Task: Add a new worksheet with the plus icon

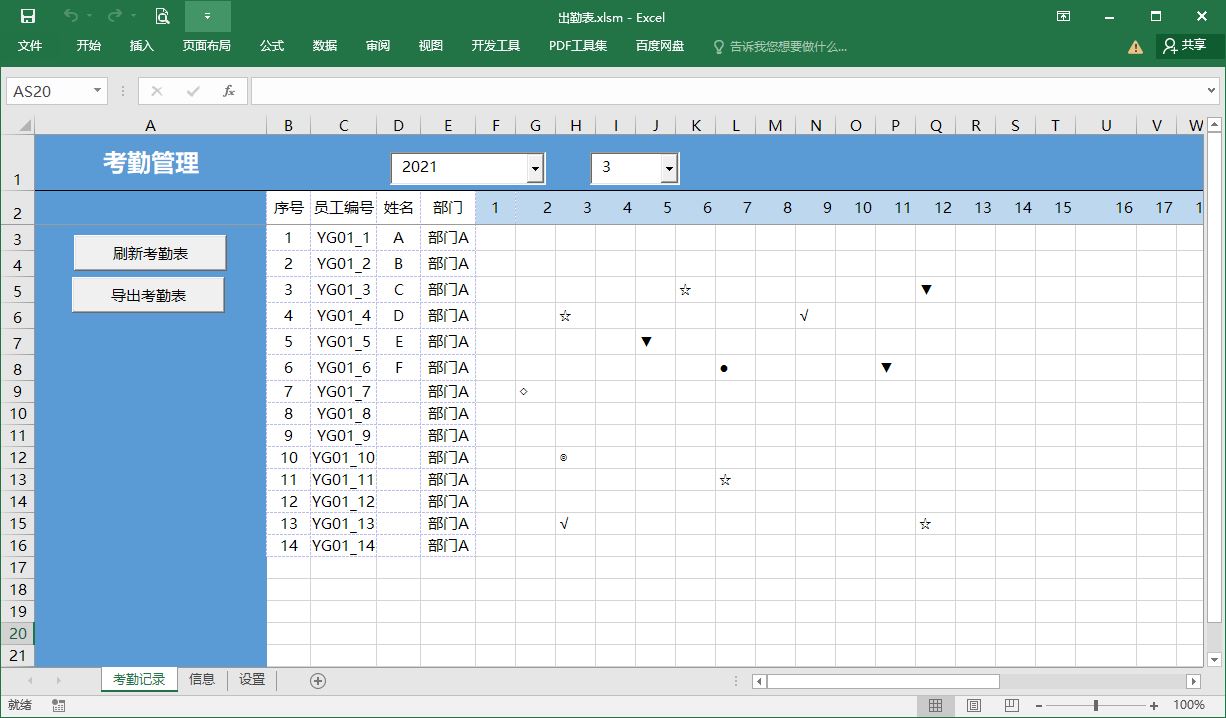Action: click(318, 680)
